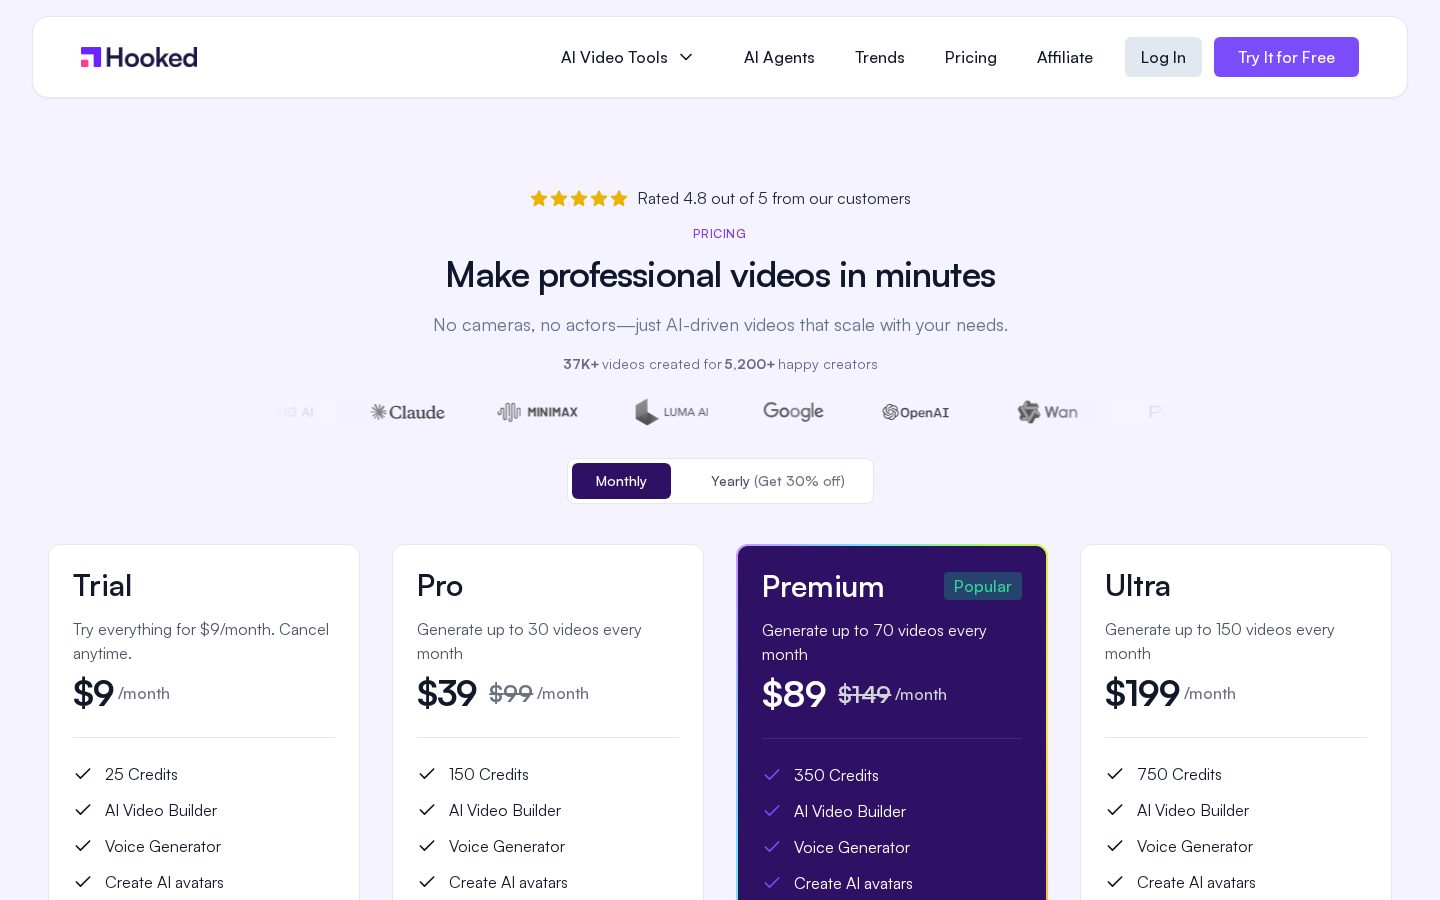Click the Ultra plan's Voice Generator checkmark
The height and width of the screenshot is (900, 1440).
[x=1115, y=846]
